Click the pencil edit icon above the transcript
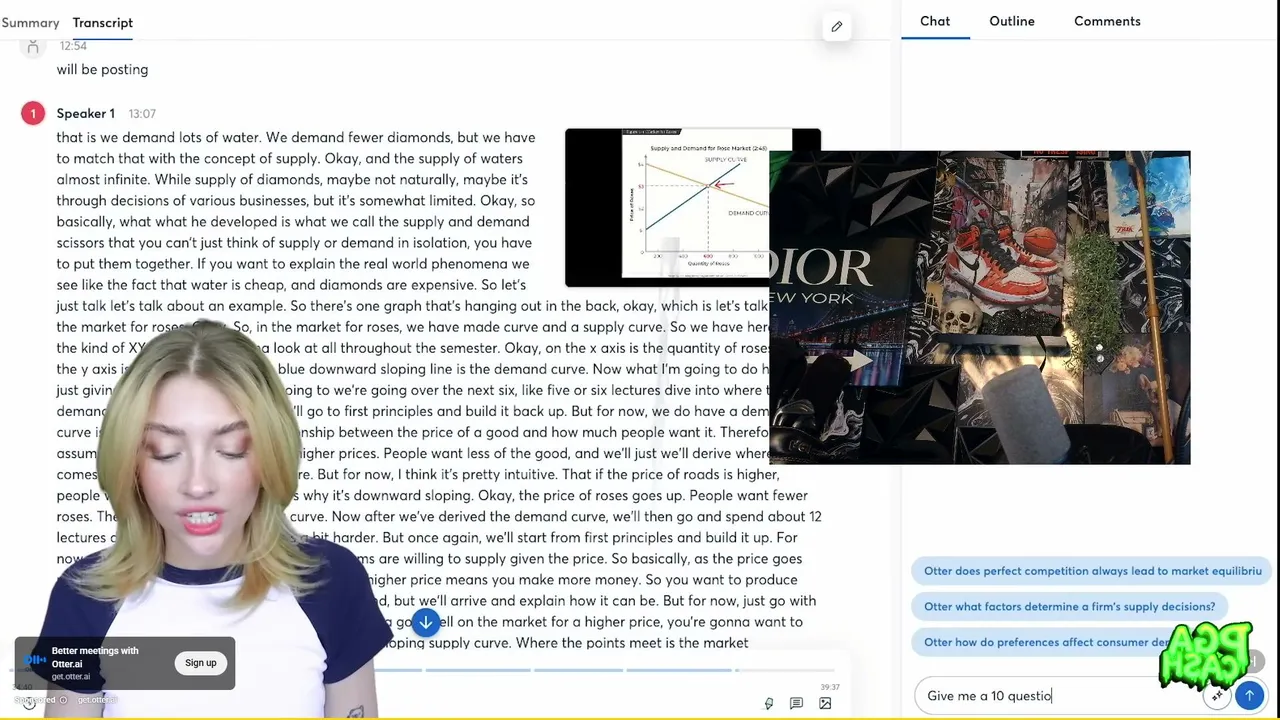 click(836, 27)
